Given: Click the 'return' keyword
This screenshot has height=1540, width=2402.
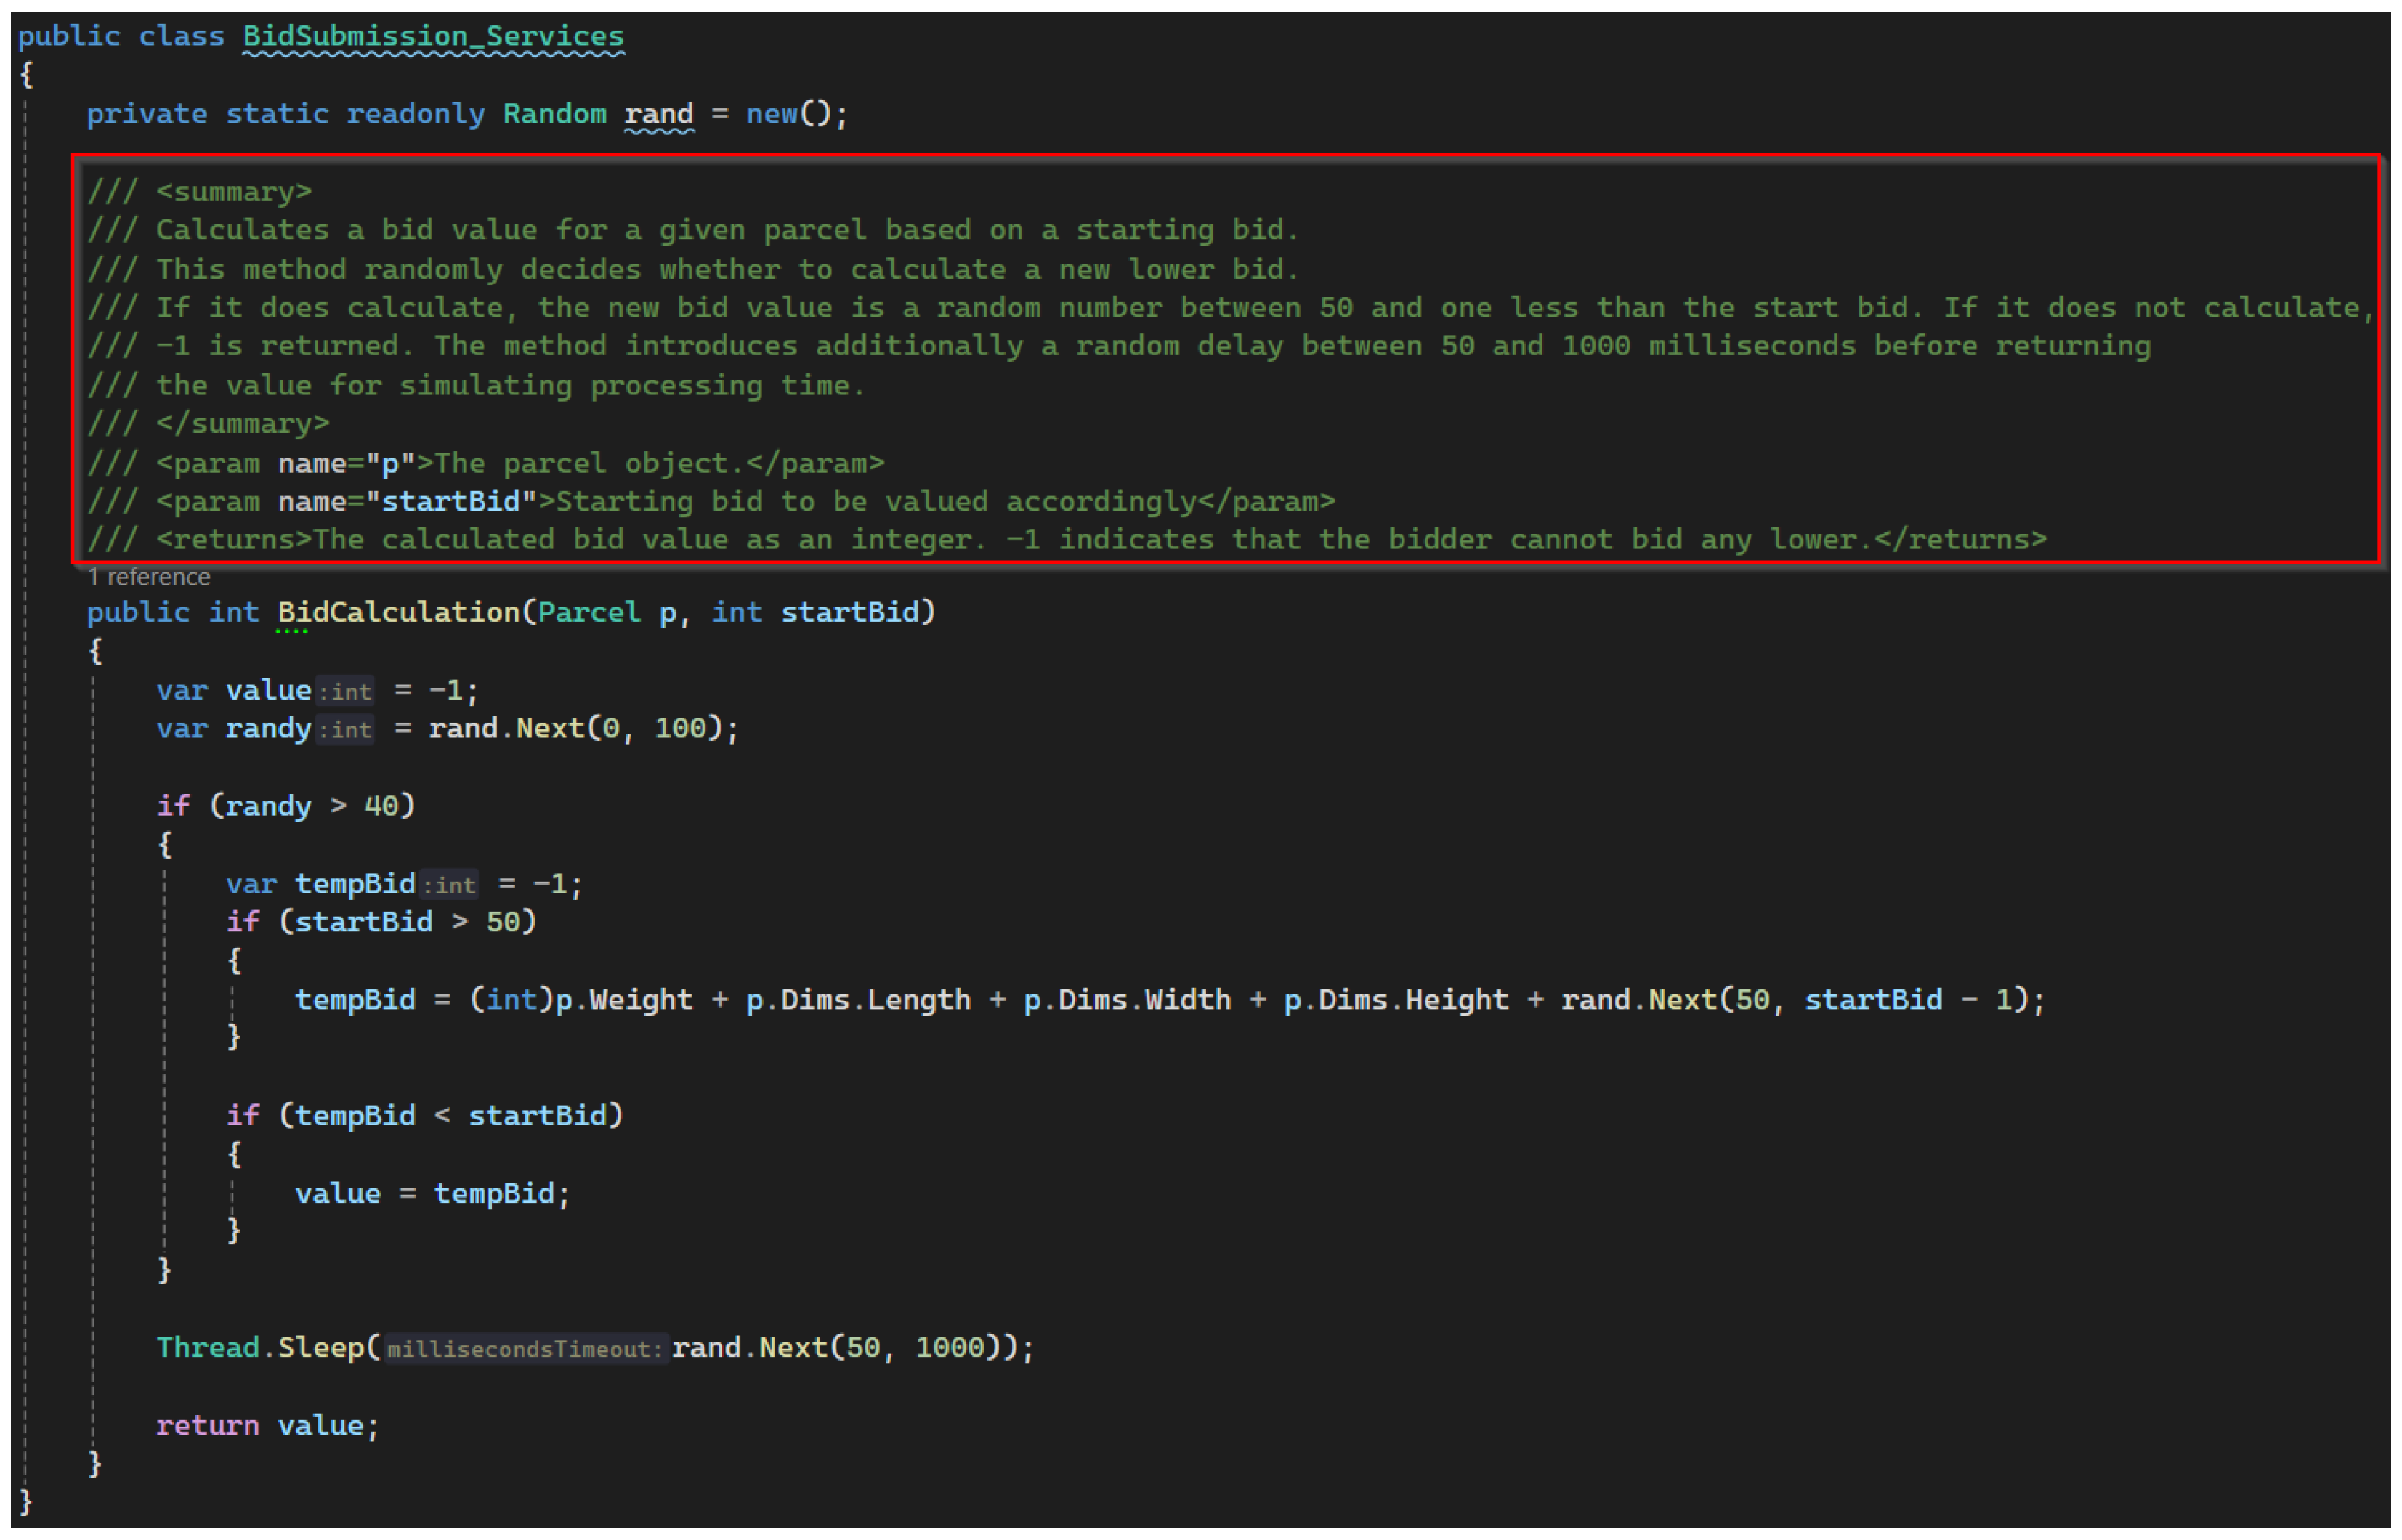Looking at the screenshot, I should pos(207,1425).
